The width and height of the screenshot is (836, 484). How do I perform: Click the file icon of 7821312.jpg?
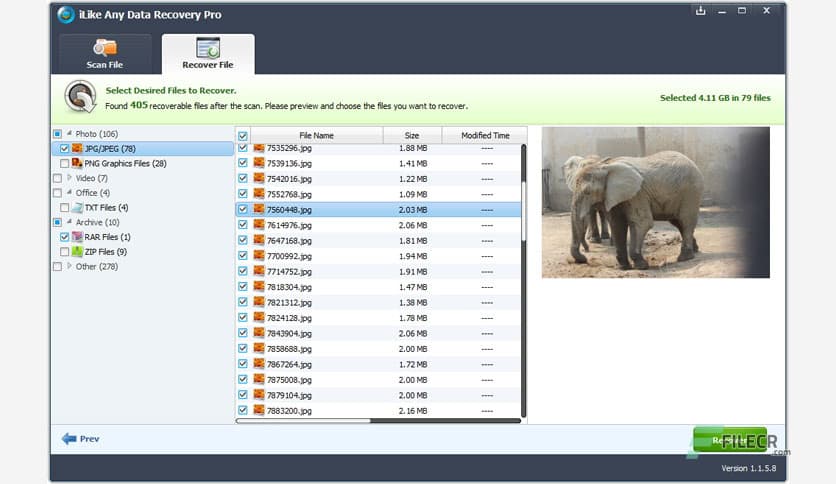[259, 302]
